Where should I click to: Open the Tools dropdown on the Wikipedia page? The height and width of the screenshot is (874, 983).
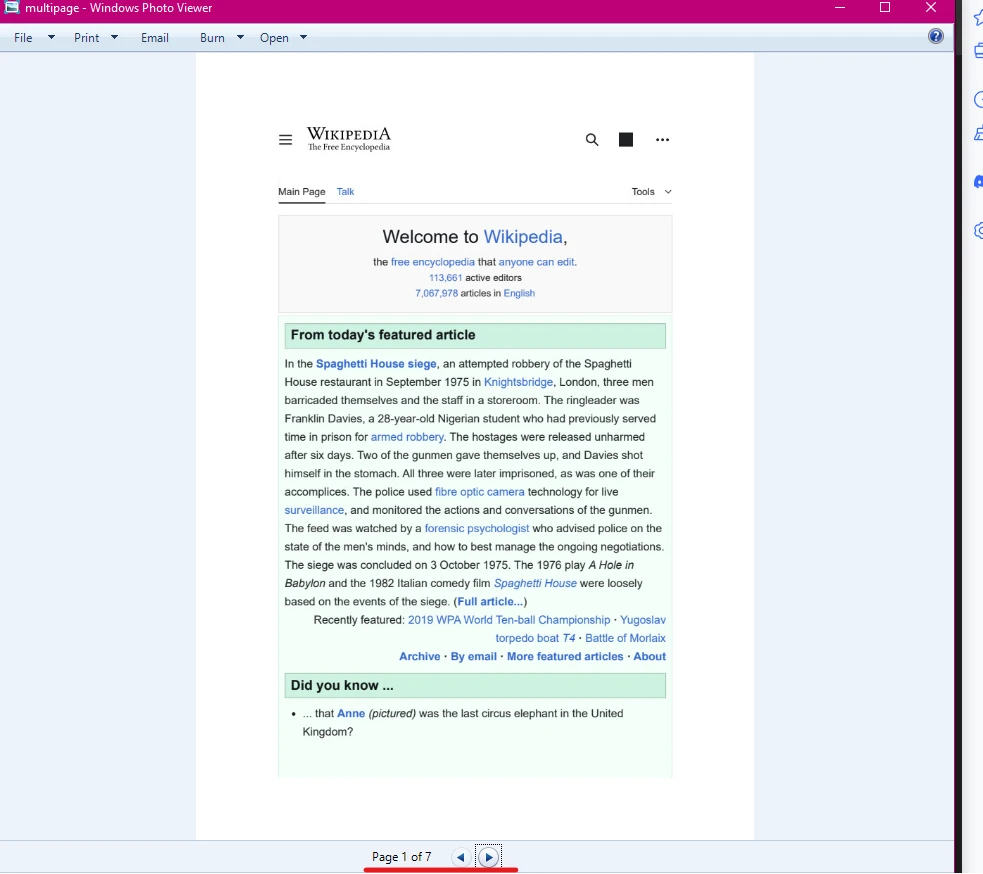(x=650, y=191)
